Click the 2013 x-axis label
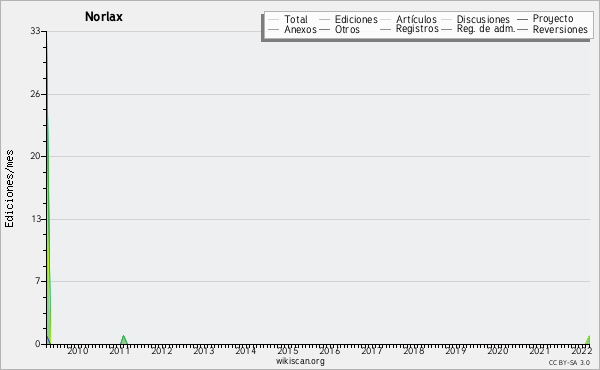The width and height of the screenshot is (600, 370). [204, 350]
